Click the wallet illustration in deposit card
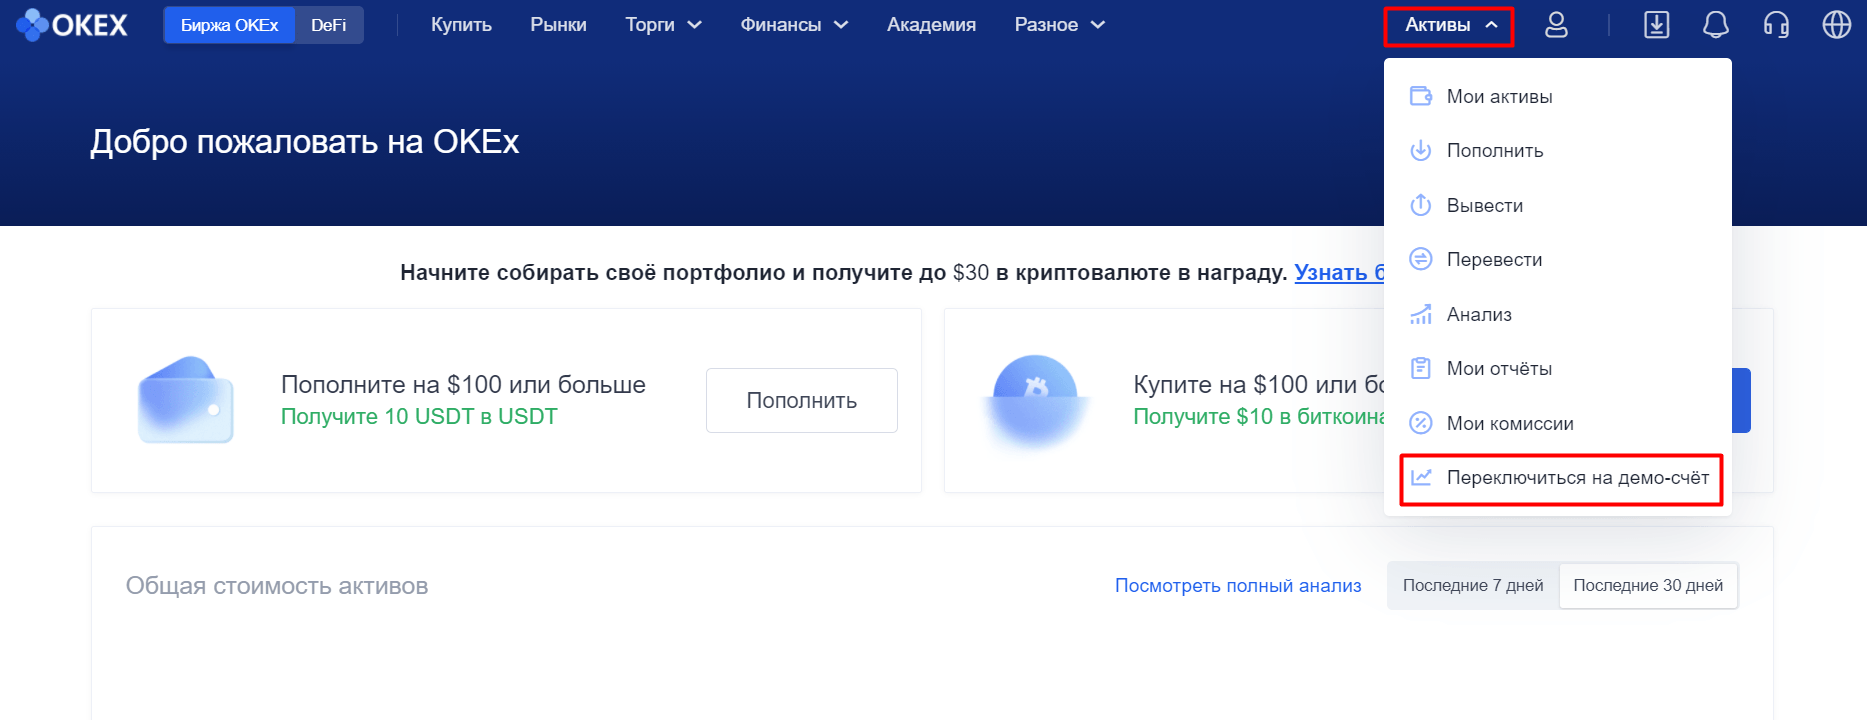 [186, 400]
